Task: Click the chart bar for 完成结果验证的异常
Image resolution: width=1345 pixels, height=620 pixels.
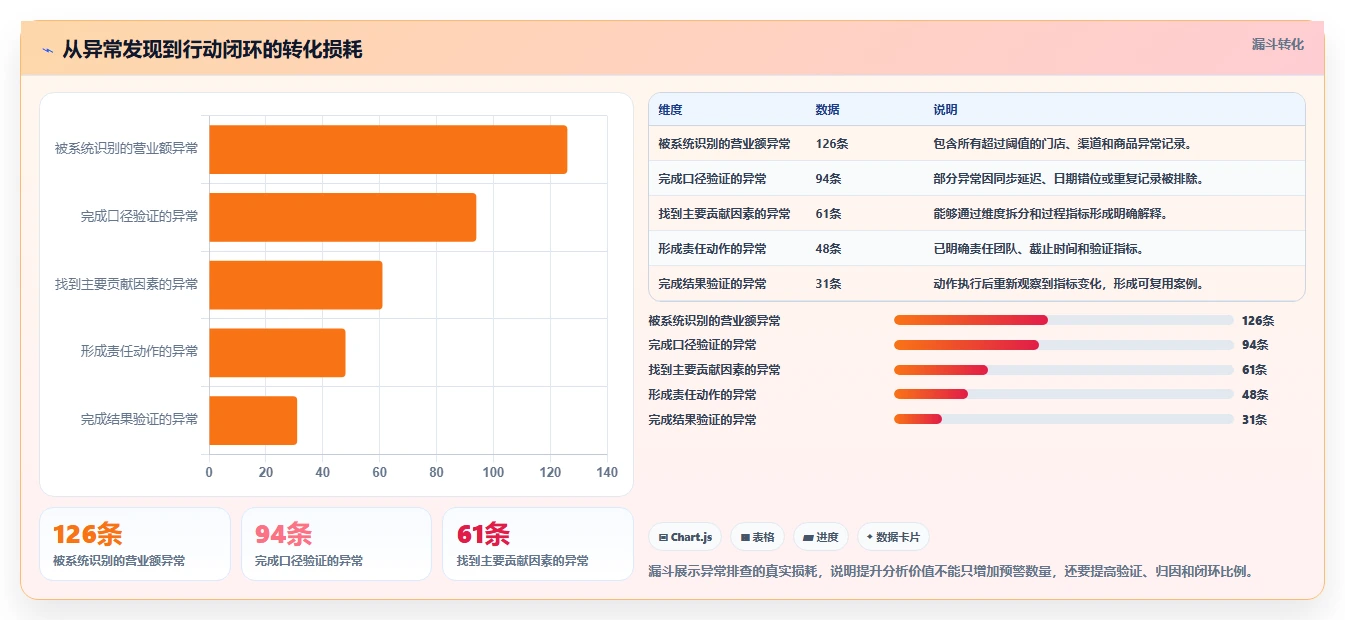Action: 253,420
